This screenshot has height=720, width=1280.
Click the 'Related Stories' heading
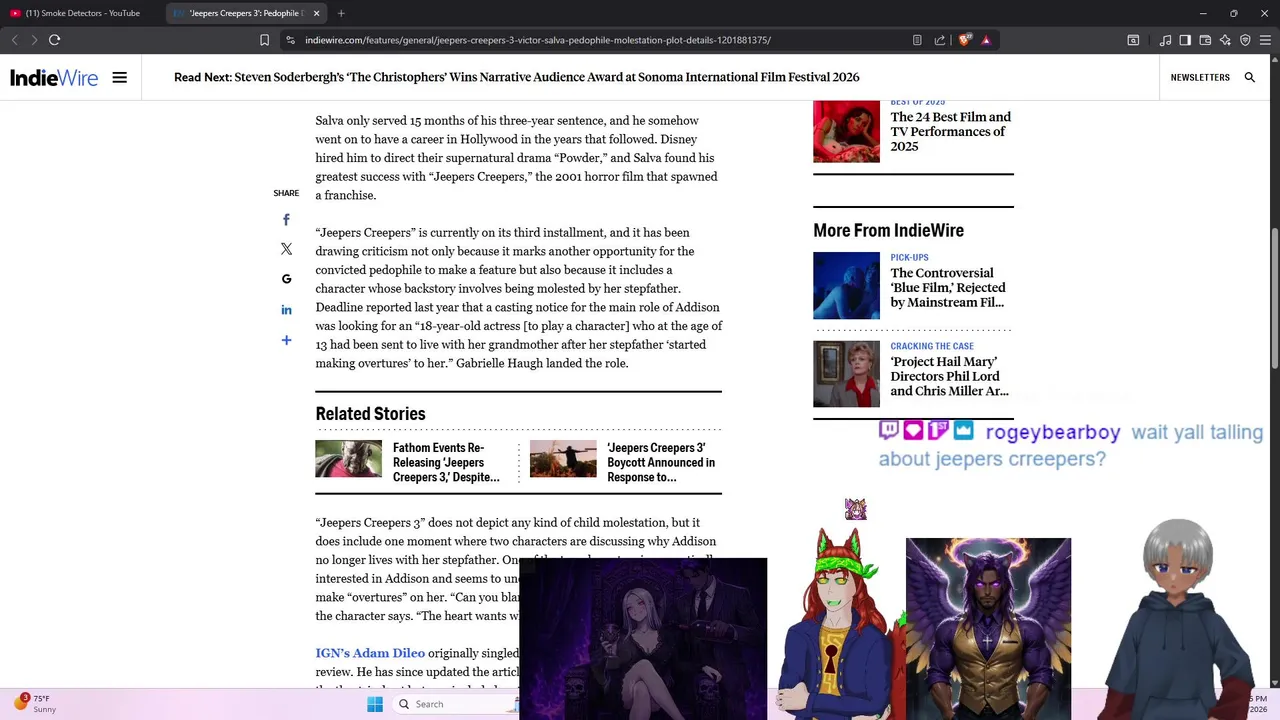[x=370, y=413]
